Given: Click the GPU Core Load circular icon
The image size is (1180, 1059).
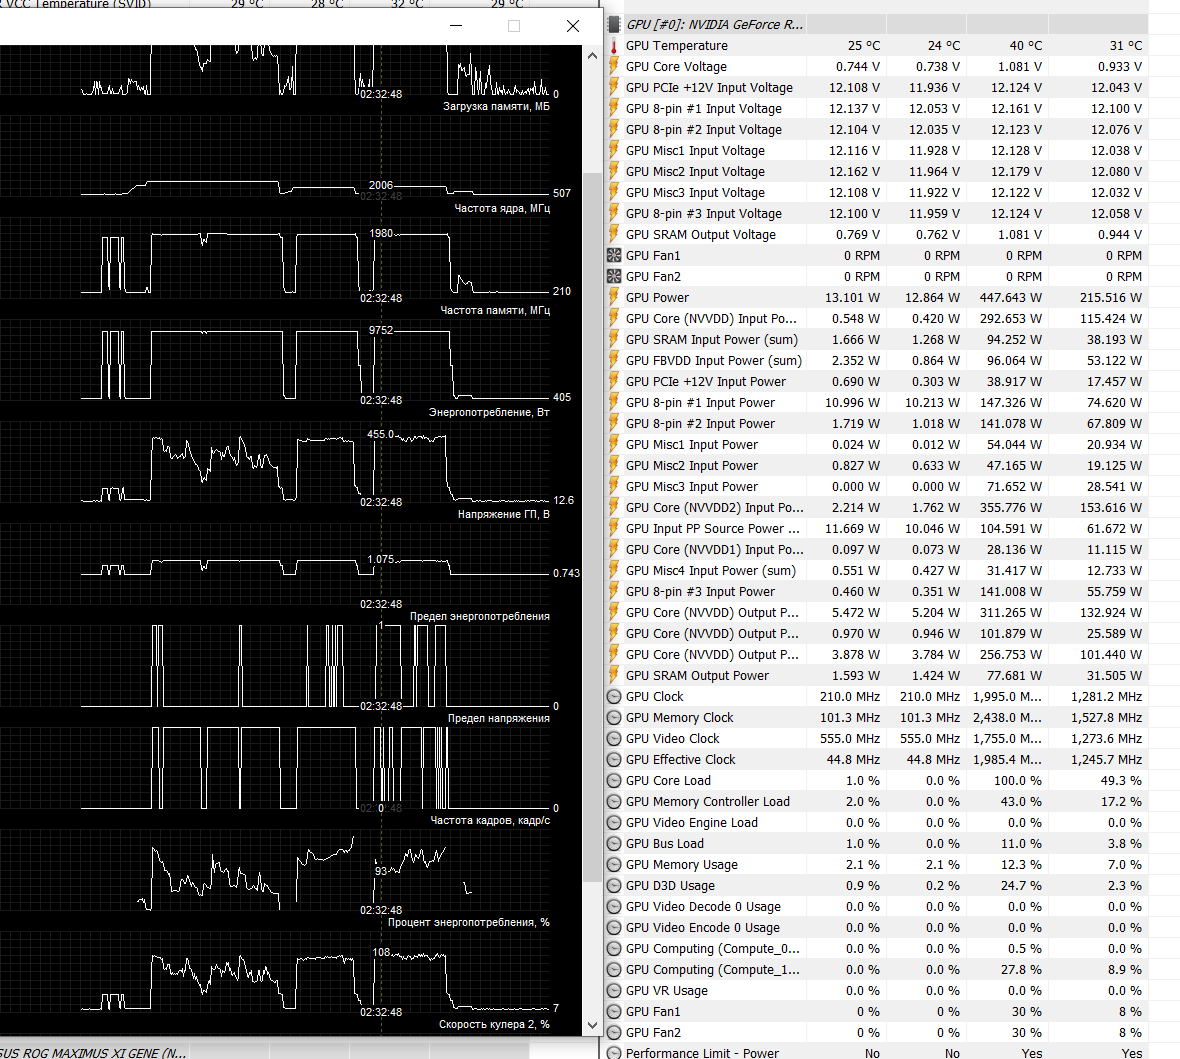Looking at the screenshot, I should 613,781.
